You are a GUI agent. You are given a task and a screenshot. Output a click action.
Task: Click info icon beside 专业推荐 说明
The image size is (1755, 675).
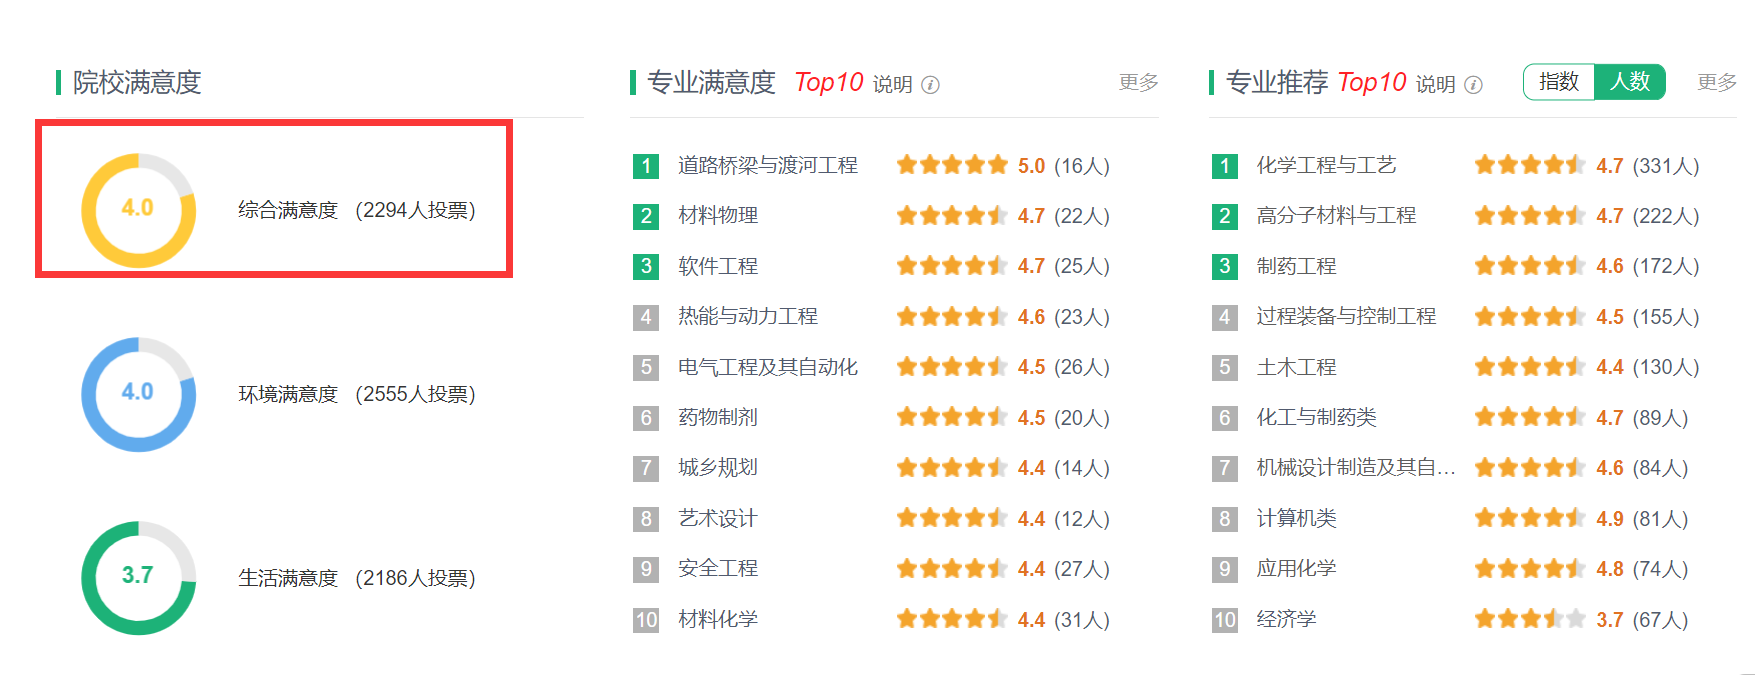click(1473, 85)
